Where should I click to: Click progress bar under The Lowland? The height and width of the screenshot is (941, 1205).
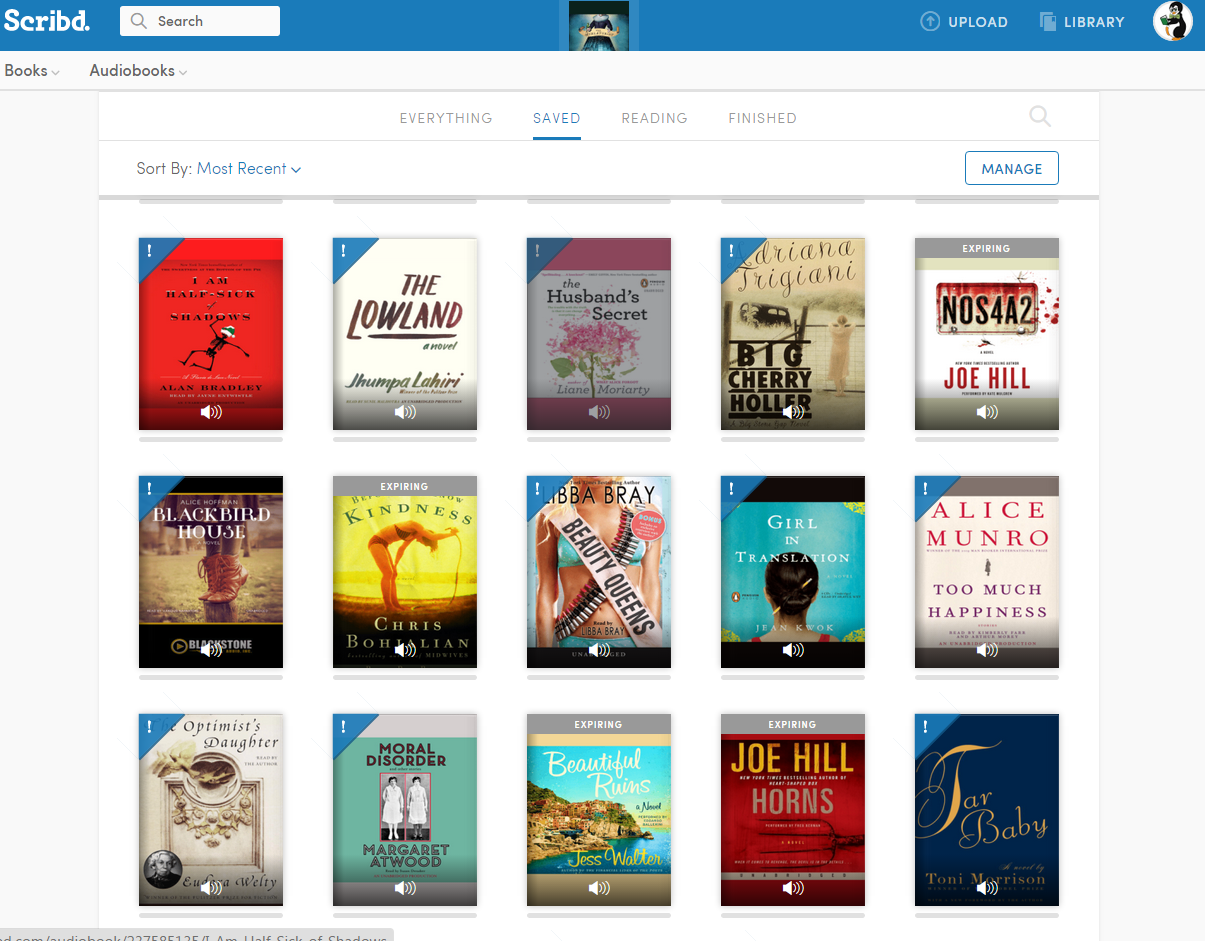point(405,439)
